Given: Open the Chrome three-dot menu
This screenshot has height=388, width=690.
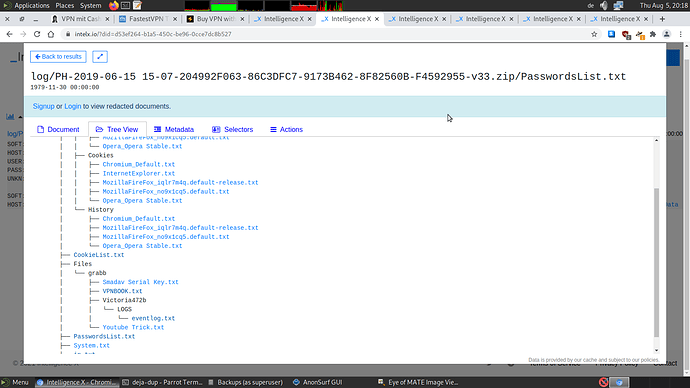Looking at the screenshot, I should click(x=681, y=34).
